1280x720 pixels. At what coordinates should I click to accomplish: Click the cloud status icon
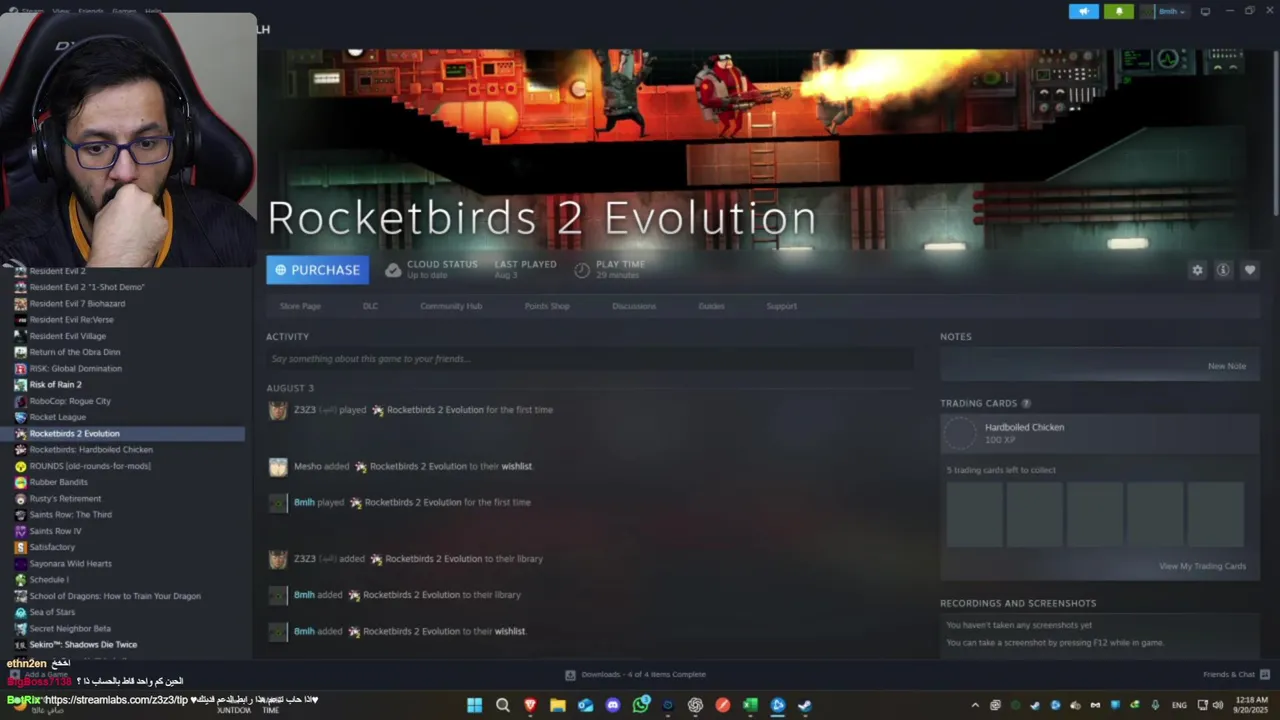tap(393, 270)
